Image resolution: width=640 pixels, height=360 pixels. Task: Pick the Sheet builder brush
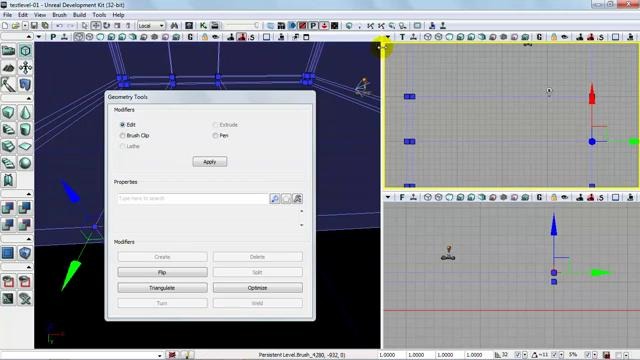pyautogui.click(x=25, y=146)
